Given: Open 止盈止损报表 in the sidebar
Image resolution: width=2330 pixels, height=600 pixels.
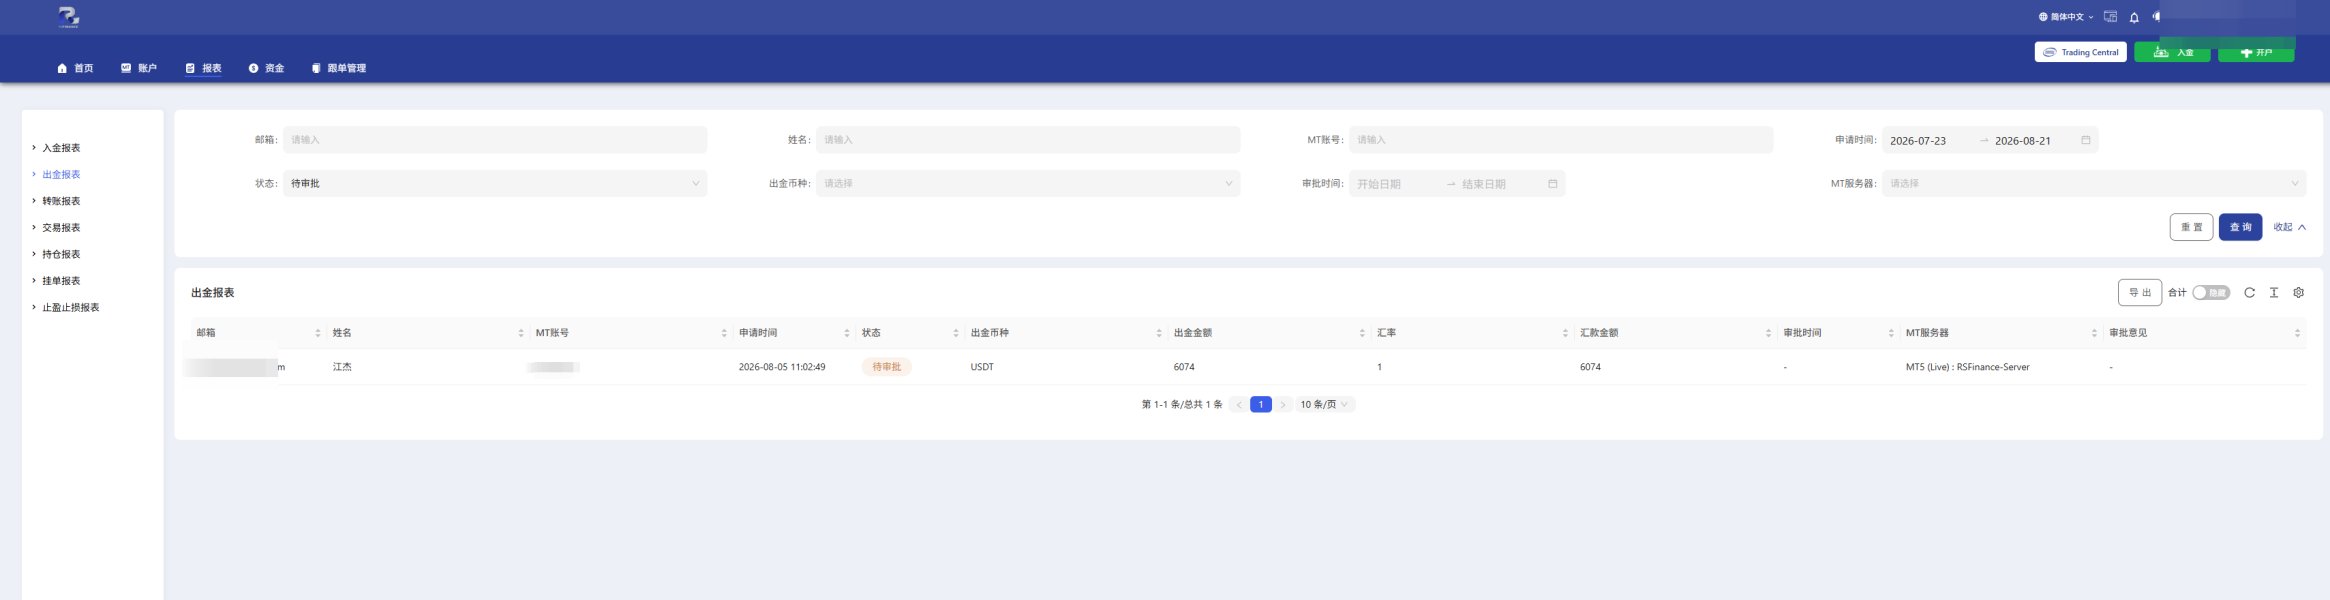Looking at the screenshot, I should coord(70,308).
